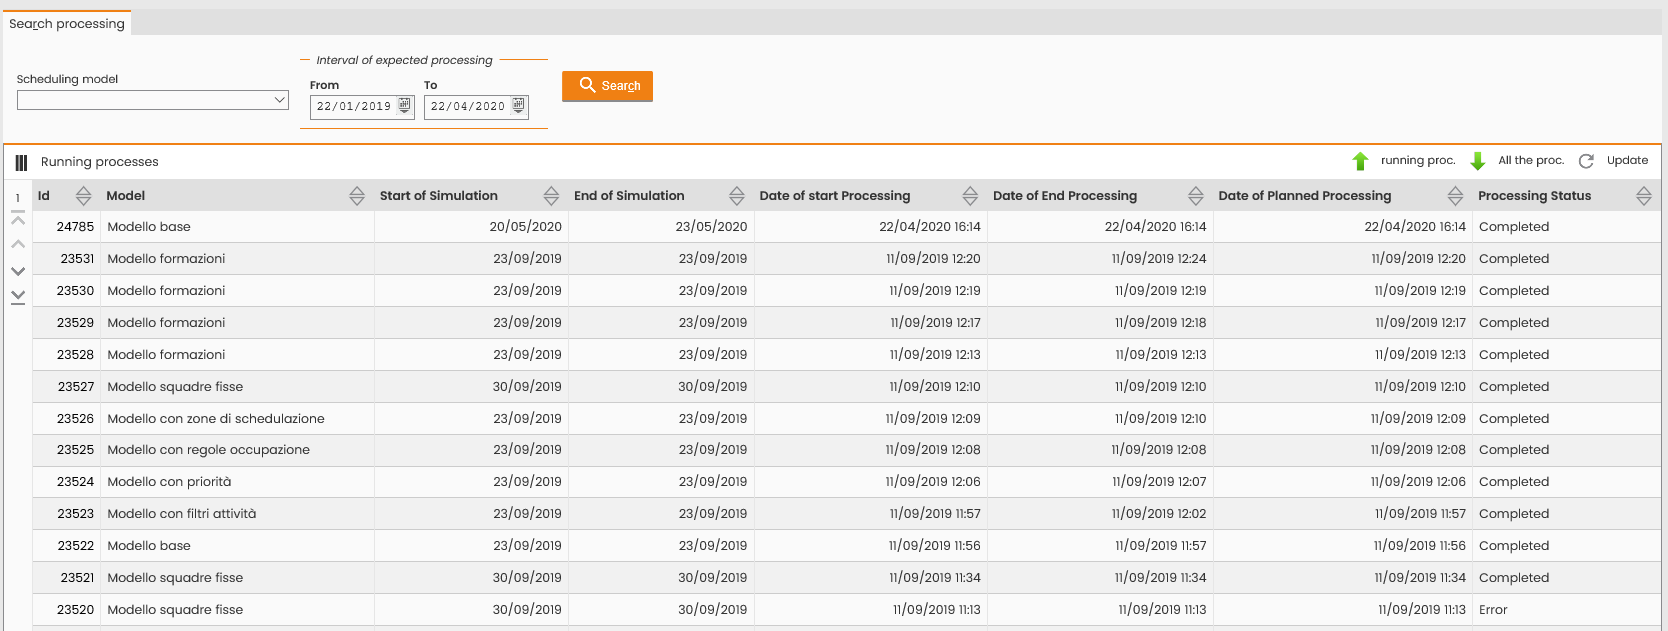Jump to last page using bottom arrow
The height and width of the screenshot is (631, 1668).
click(x=18, y=297)
